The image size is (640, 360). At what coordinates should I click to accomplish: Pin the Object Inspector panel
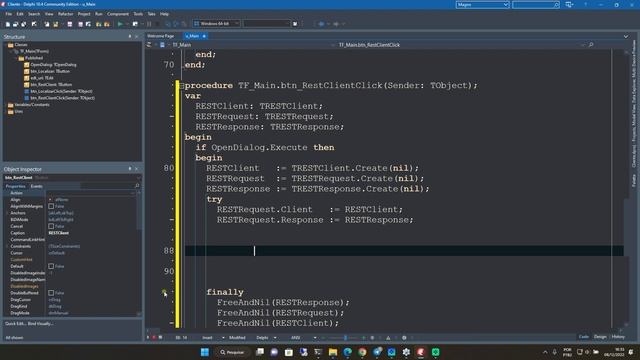(x=130, y=169)
